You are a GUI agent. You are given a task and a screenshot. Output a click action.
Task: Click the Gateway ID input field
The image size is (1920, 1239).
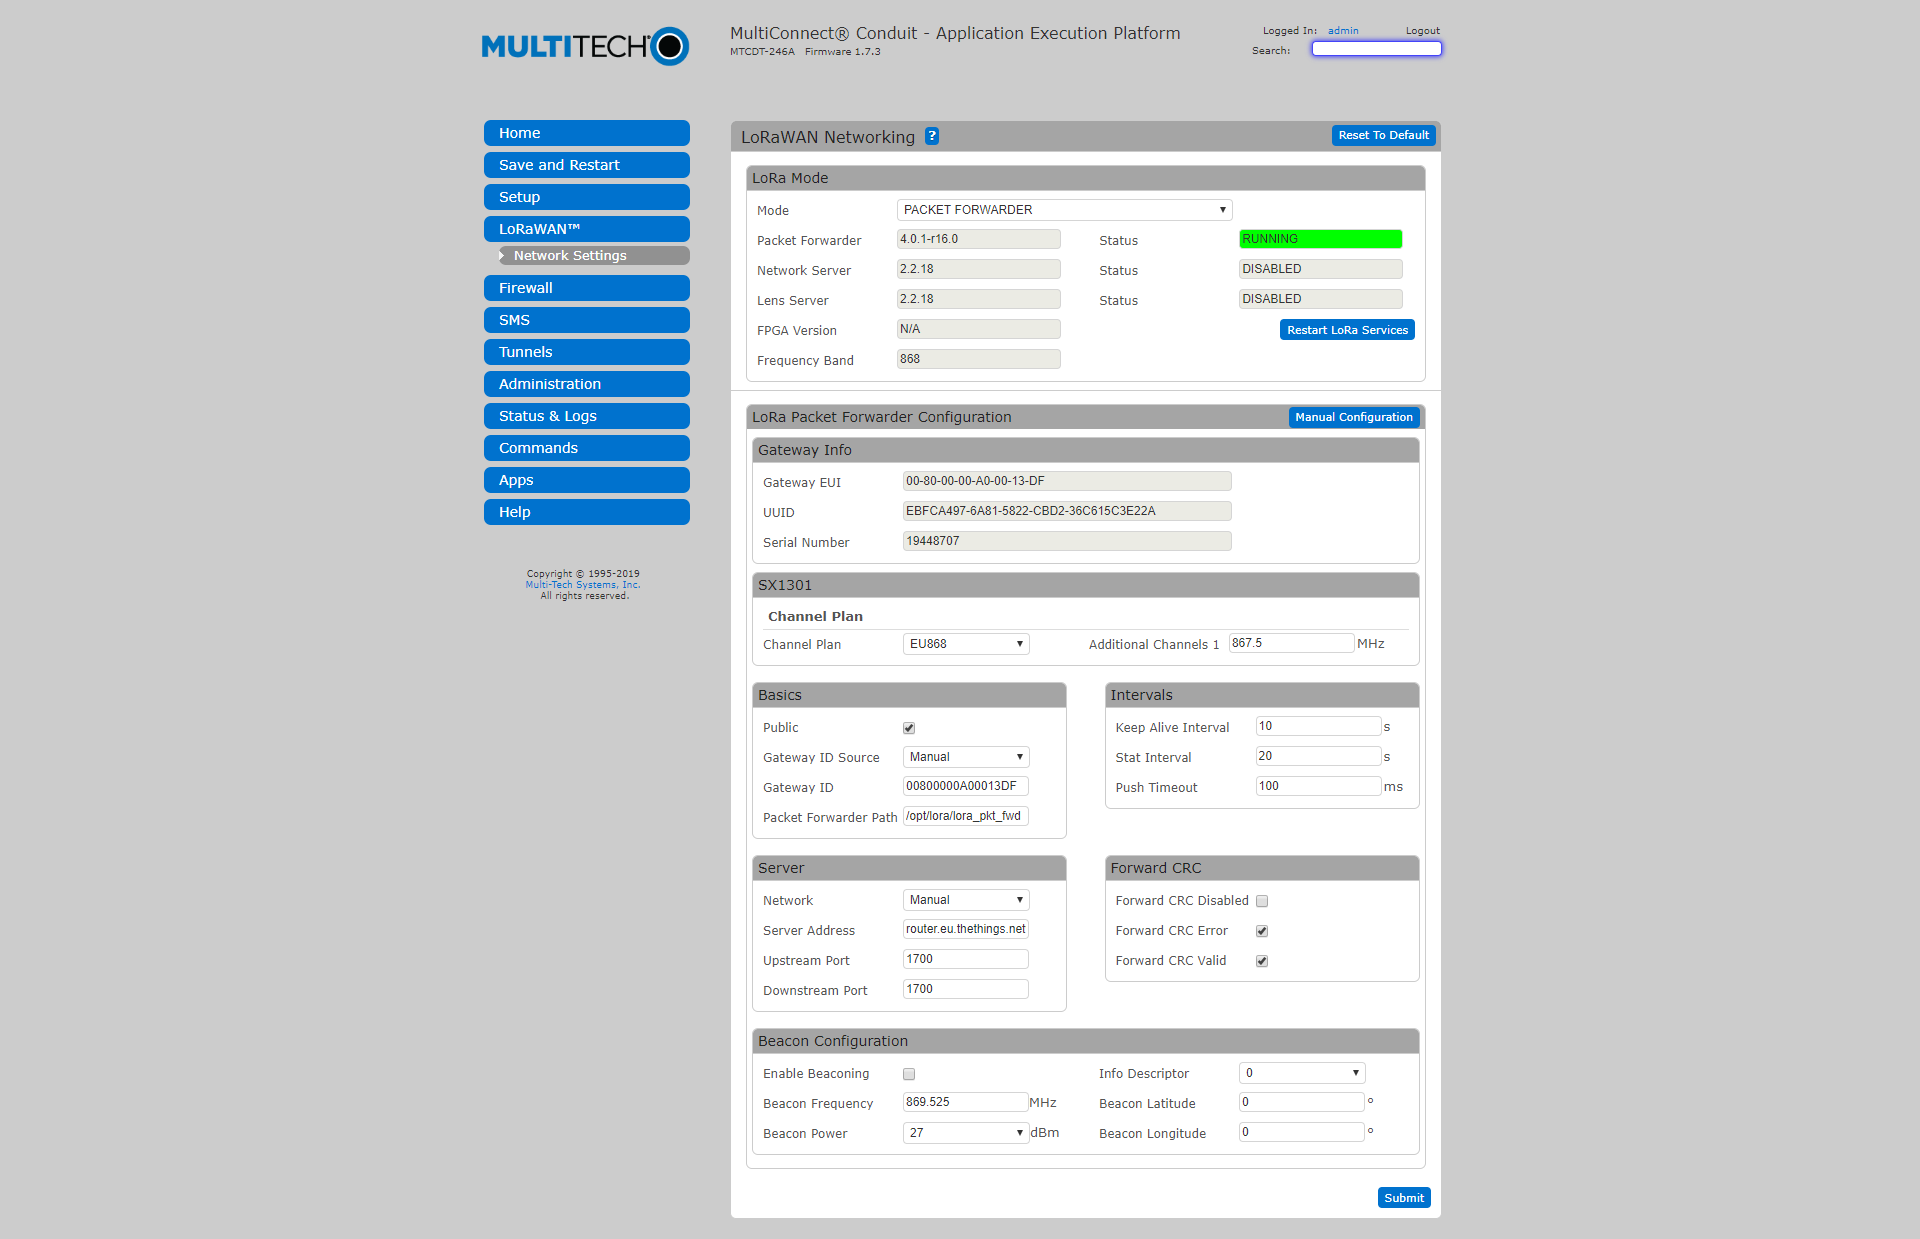click(x=966, y=786)
